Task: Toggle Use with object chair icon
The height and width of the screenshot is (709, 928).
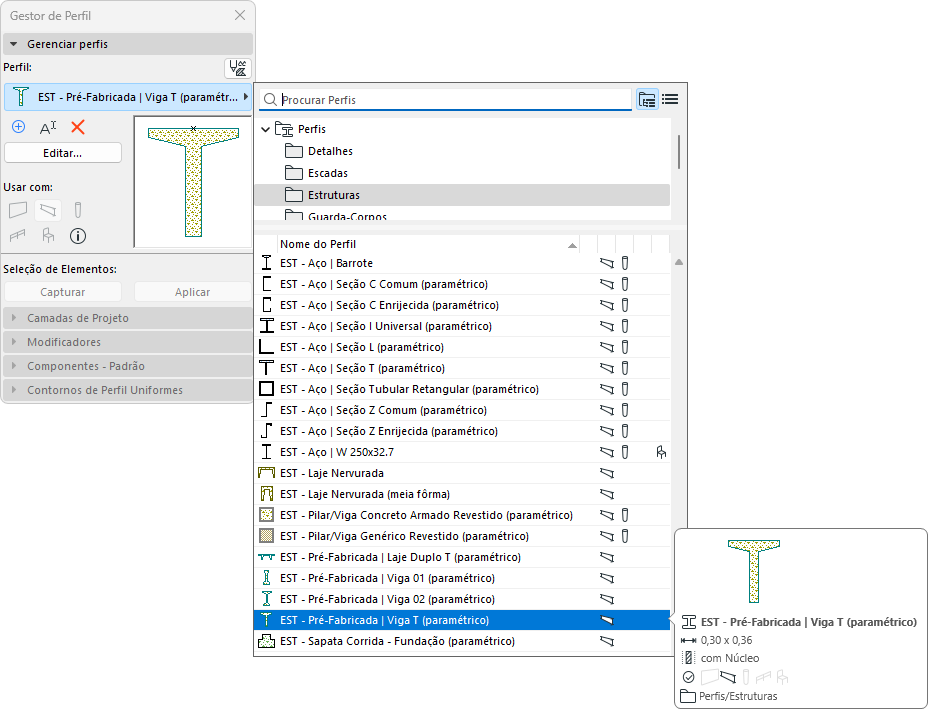Action: pos(48,236)
